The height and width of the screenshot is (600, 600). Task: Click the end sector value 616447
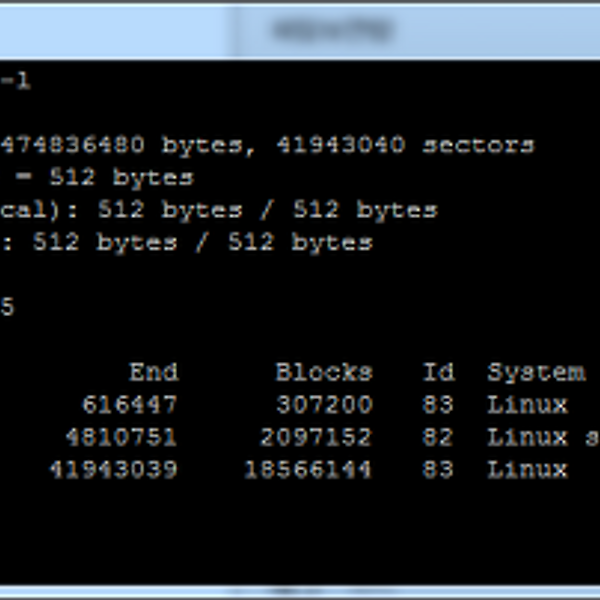130,405
